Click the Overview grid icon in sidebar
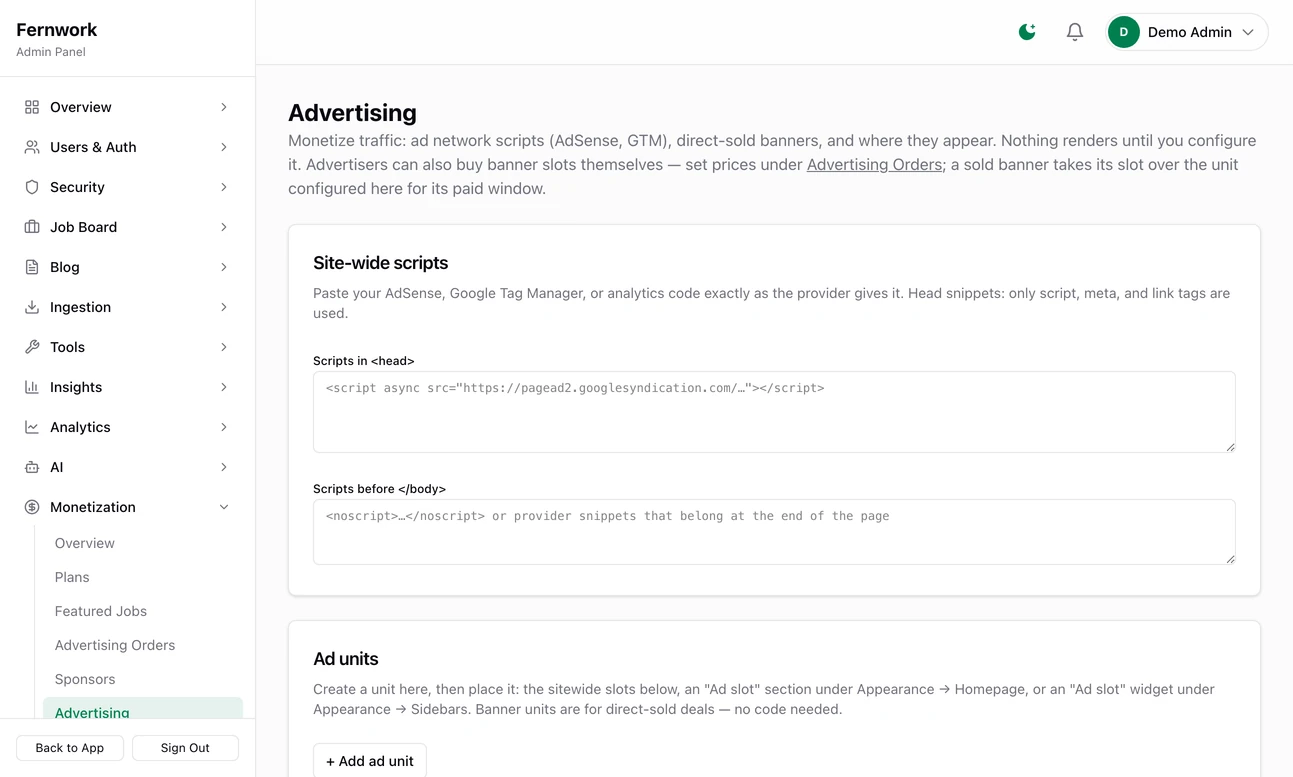This screenshot has height=777, width=1293. [32, 107]
